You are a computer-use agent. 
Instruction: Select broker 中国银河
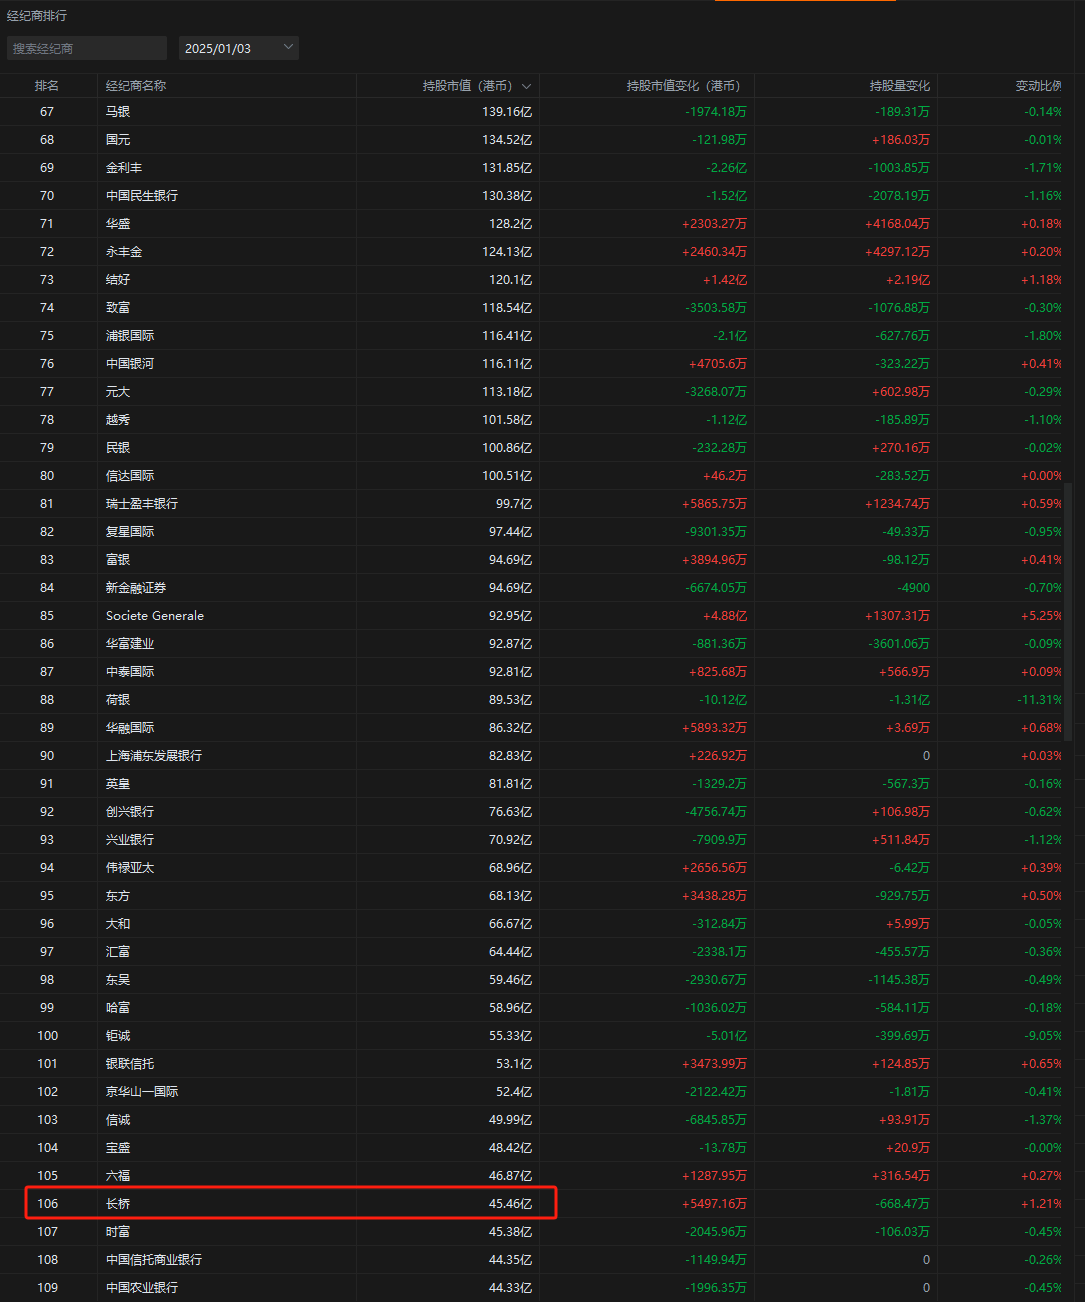[x=130, y=364]
